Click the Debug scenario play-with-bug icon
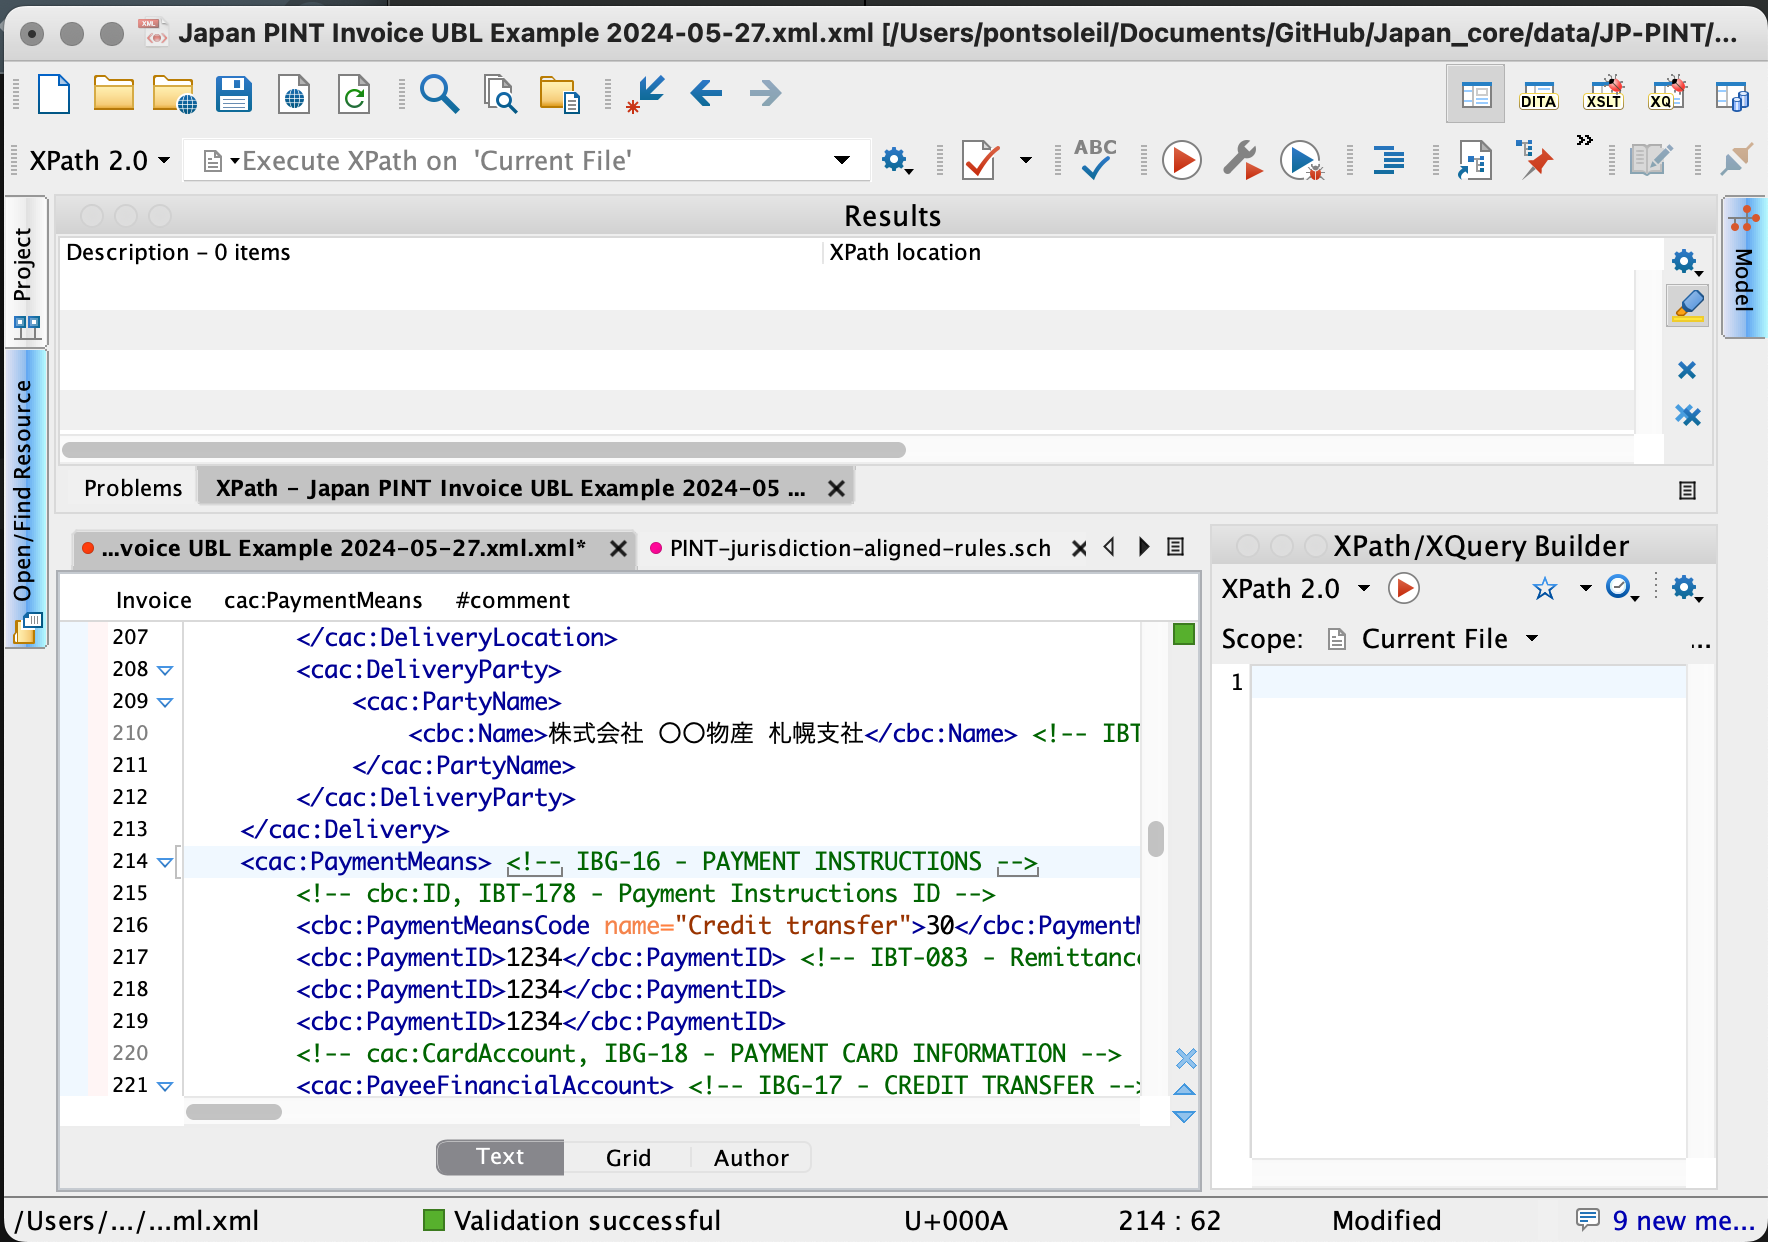The width and height of the screenshot is (1768, 1242). [1302, 160]
